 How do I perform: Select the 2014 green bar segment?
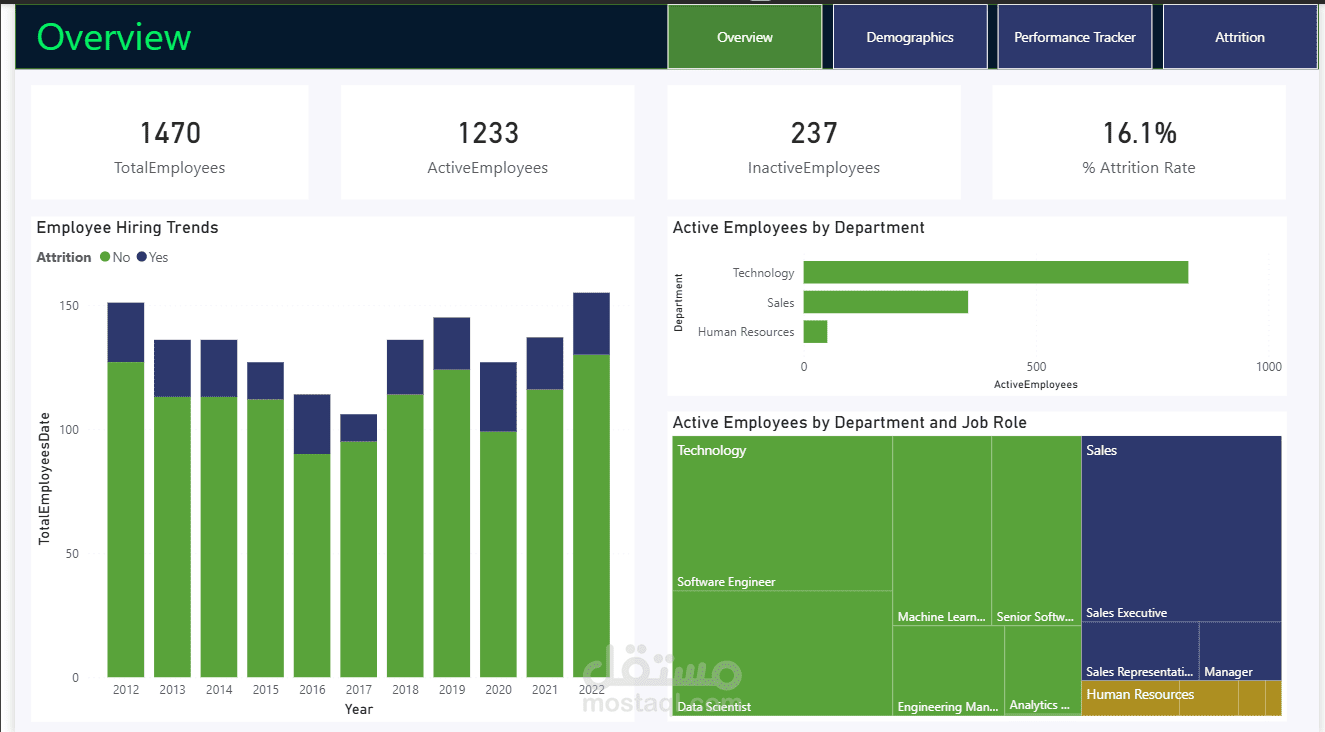(x=219, y=537)
